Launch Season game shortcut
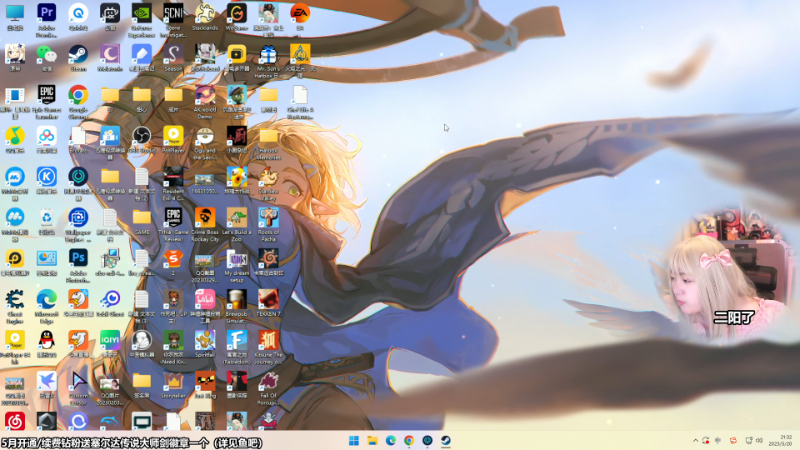 pyautogui.click(x=173, y=58)
